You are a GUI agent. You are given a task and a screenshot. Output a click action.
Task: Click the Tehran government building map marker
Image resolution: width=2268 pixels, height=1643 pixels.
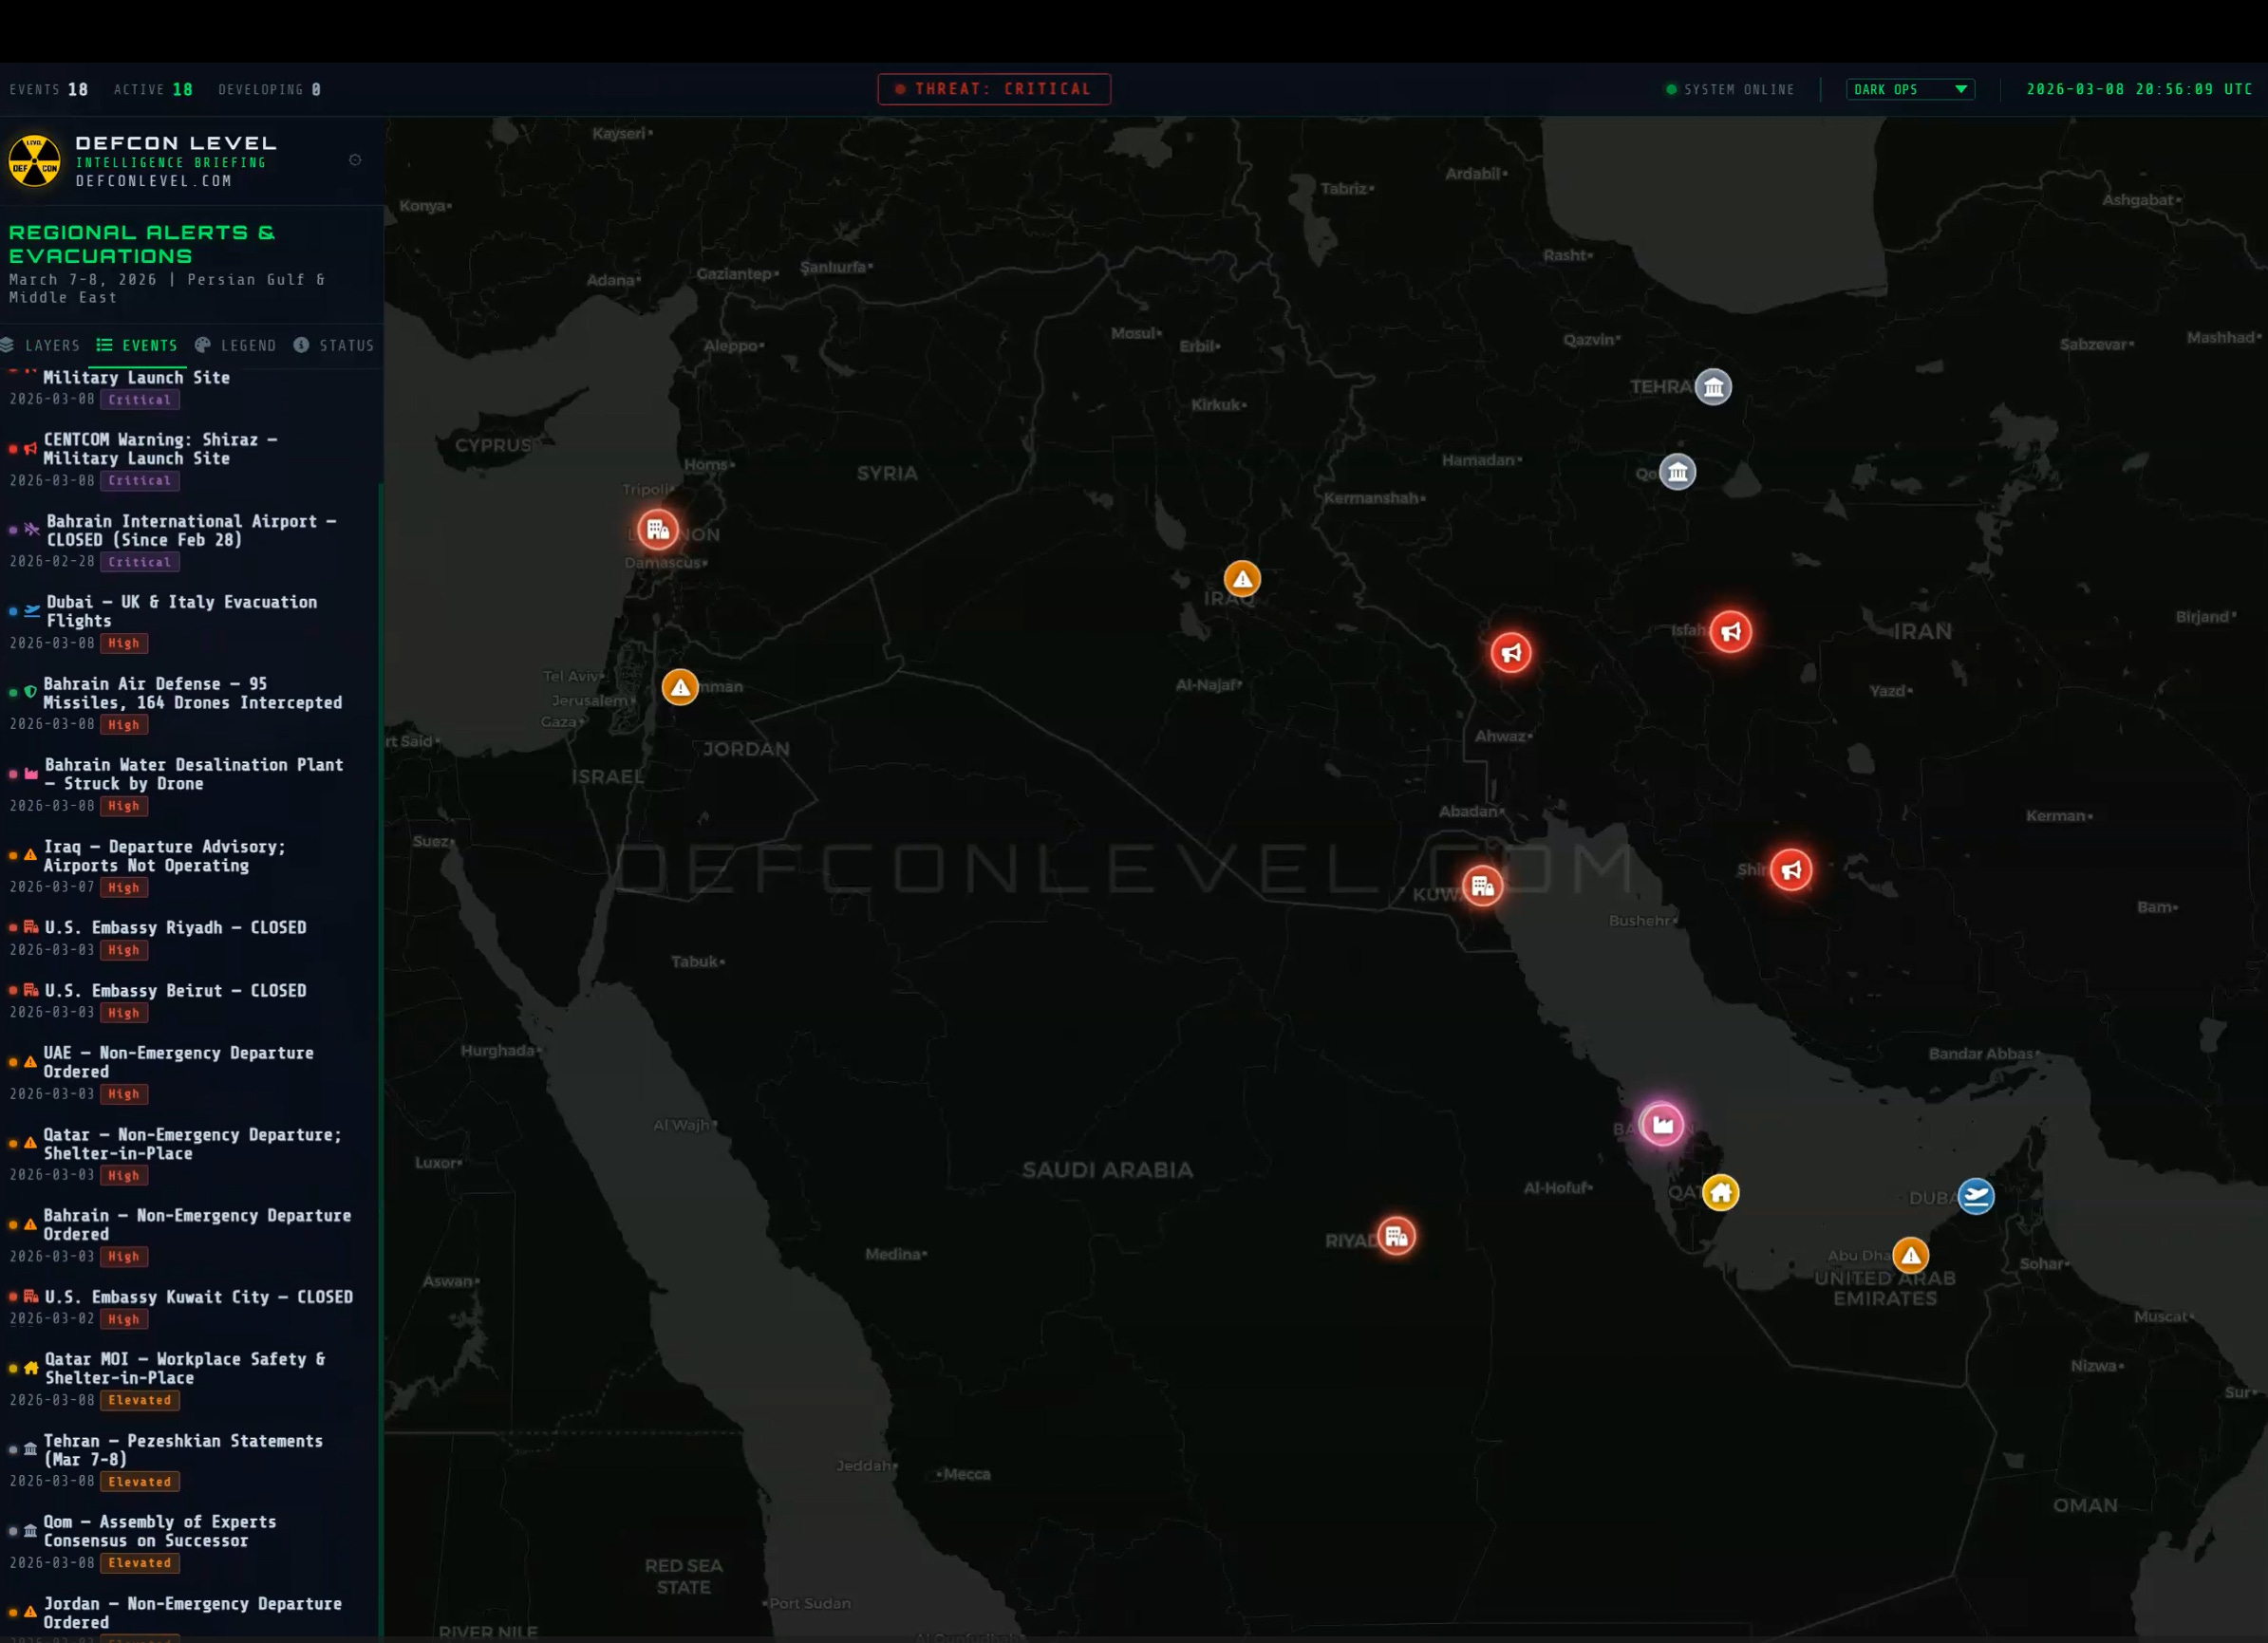point(1713,387)
